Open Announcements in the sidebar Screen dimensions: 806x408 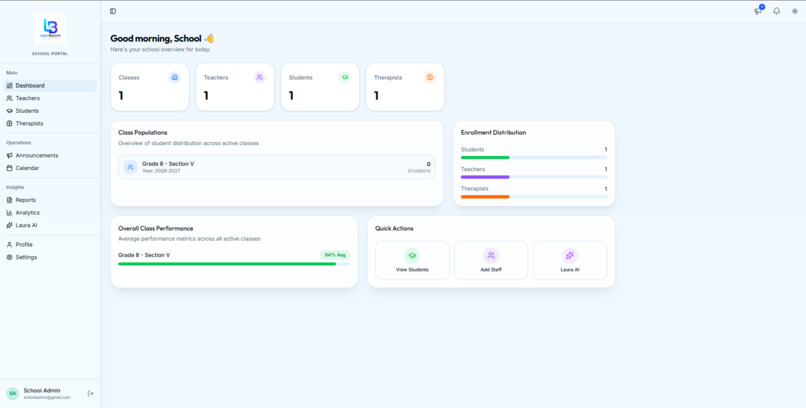coord(50,155)
